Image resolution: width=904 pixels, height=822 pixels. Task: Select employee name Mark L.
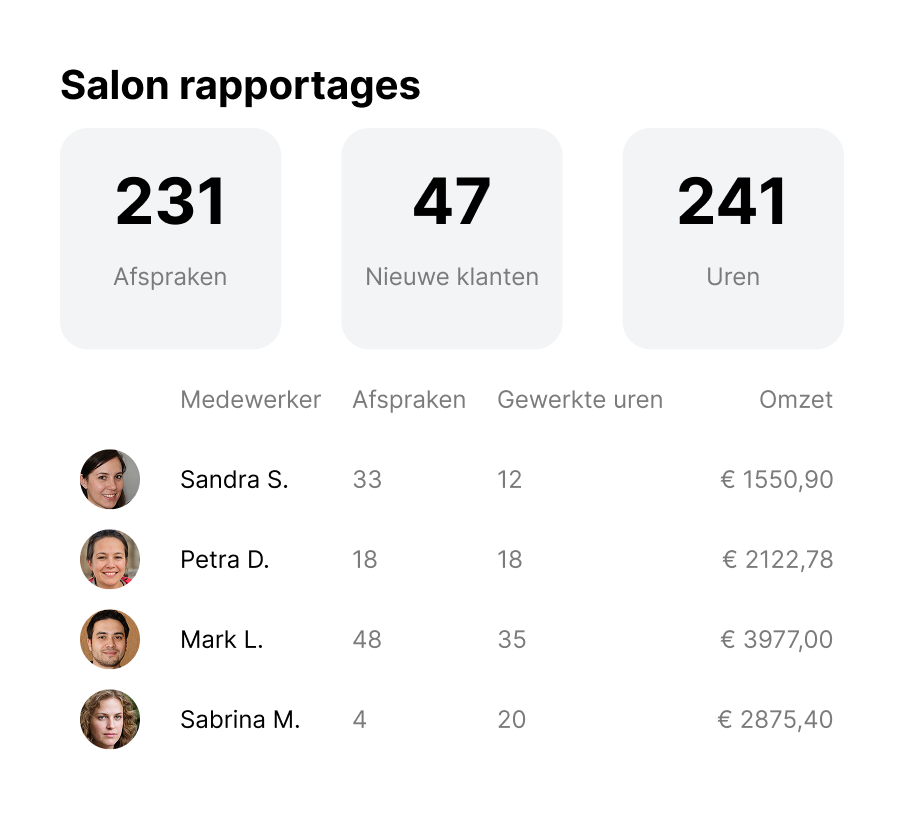222,640
